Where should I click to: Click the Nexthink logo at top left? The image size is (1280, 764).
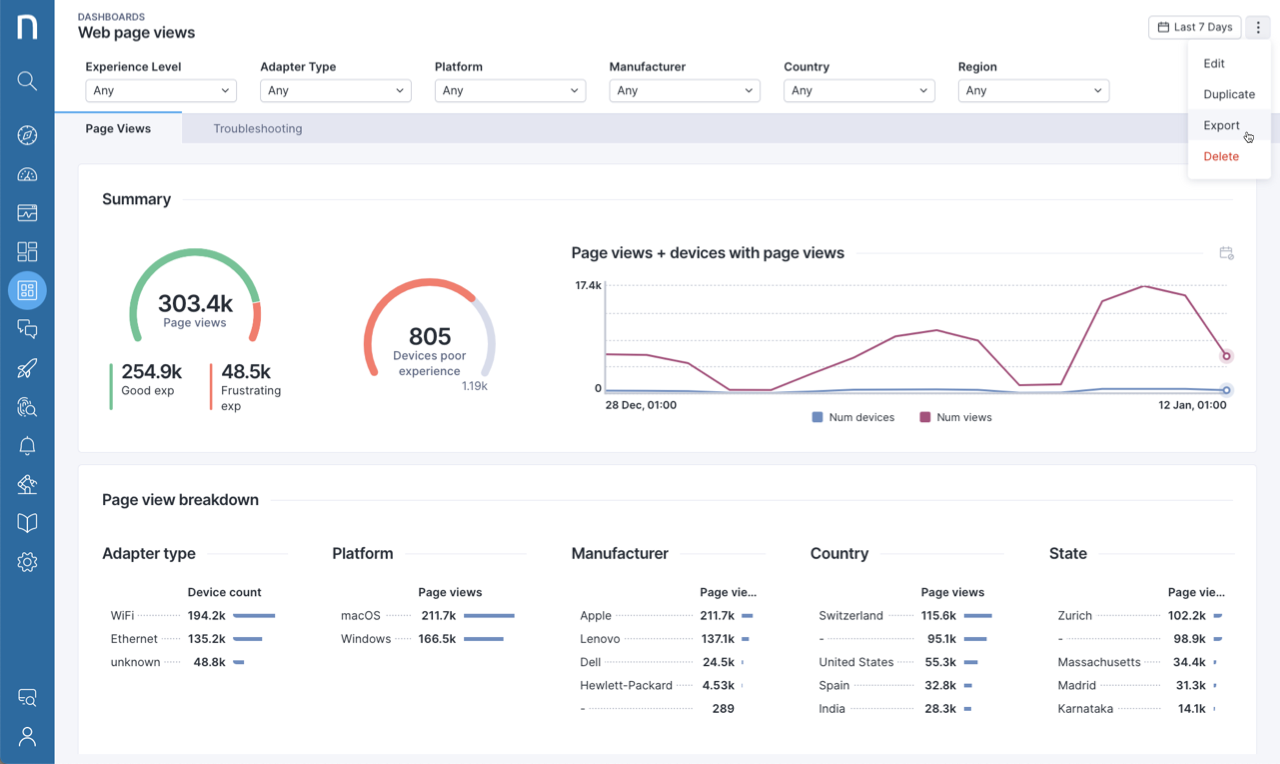27,27
